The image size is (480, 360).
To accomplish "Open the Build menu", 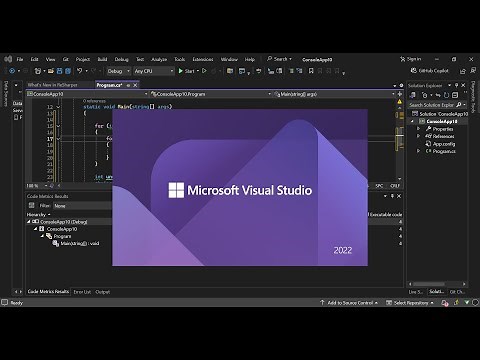I will click(x=102, y=59).
